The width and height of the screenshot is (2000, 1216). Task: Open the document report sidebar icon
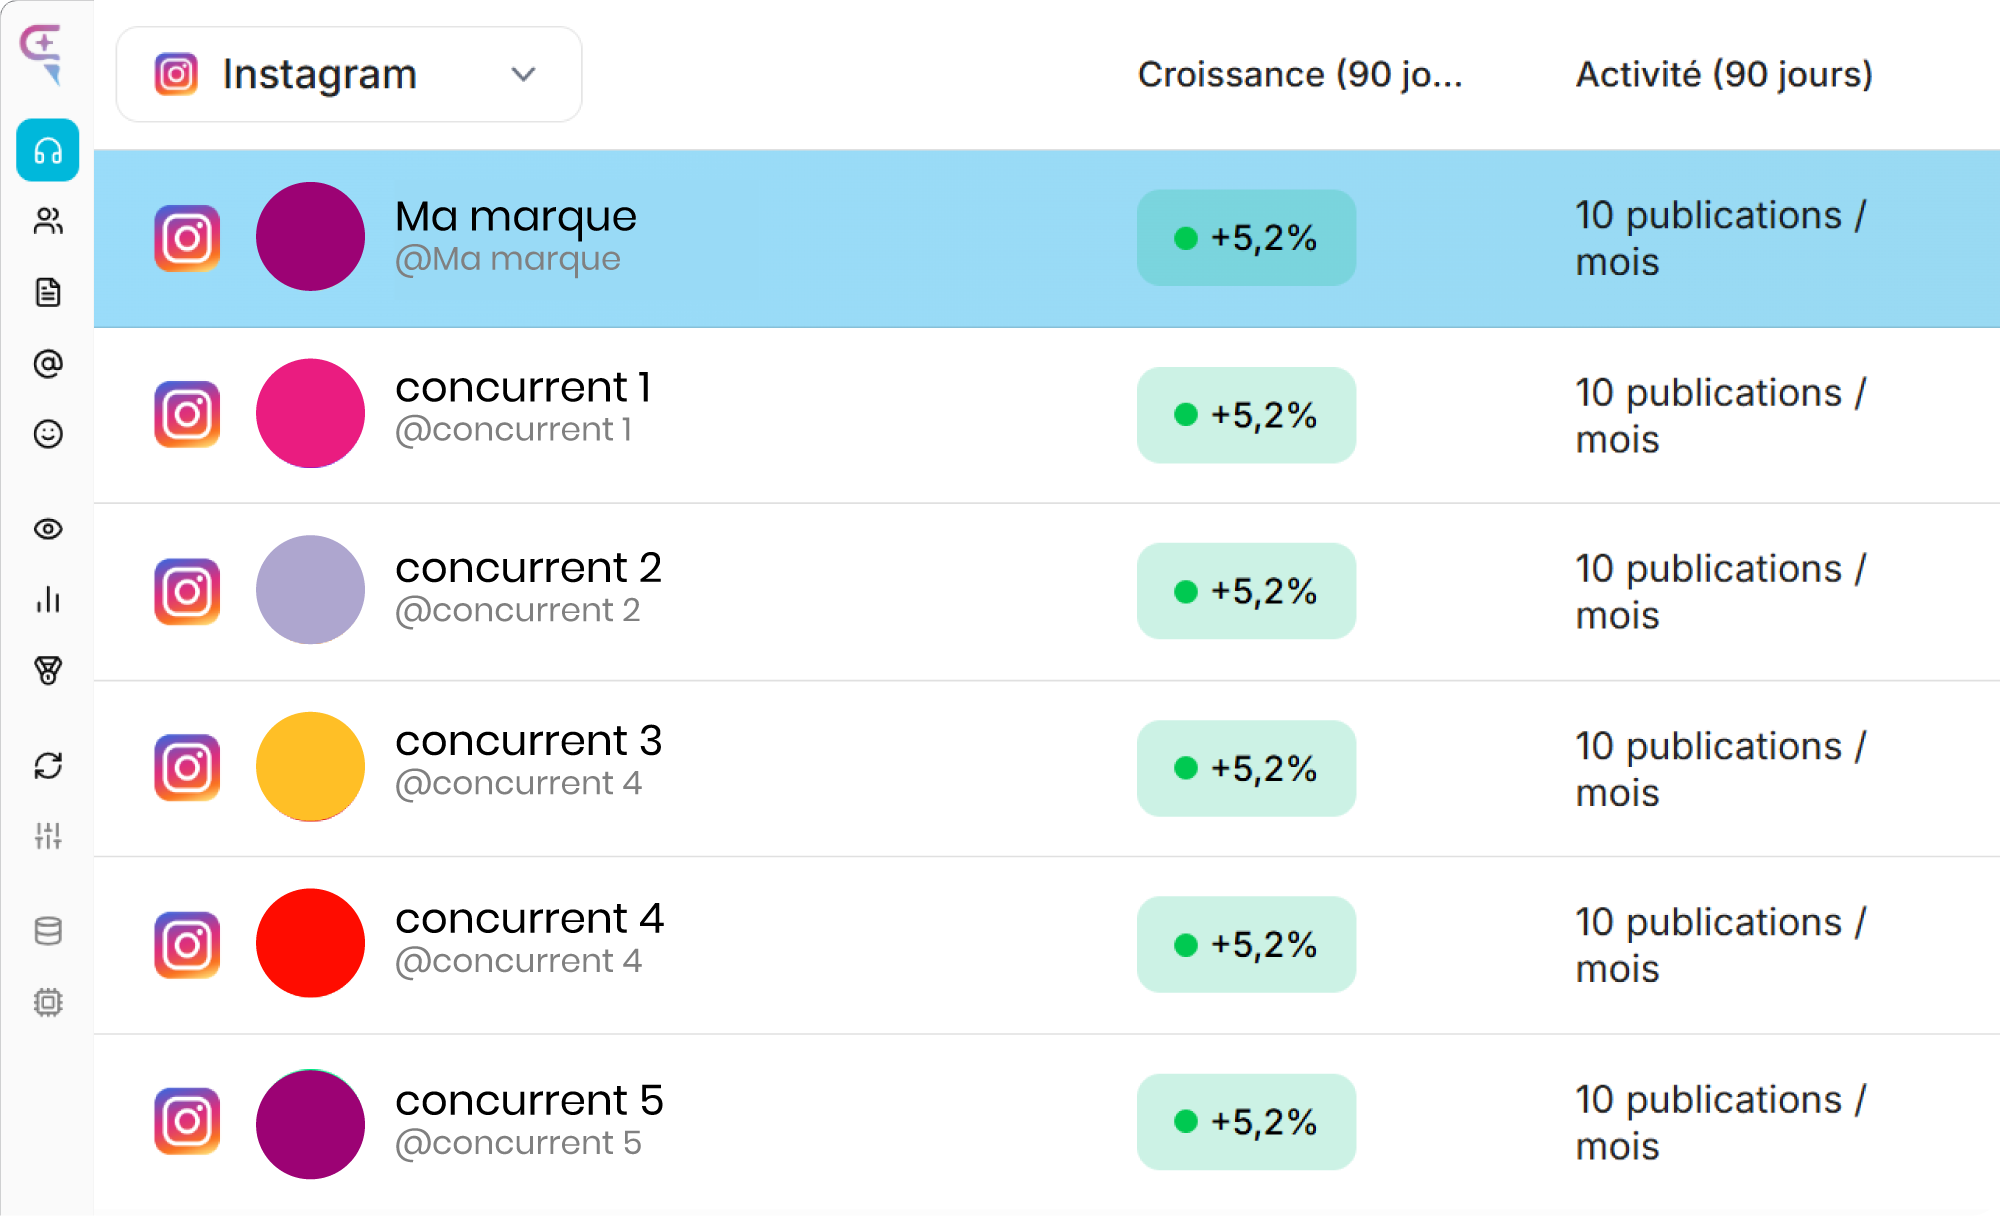(48, 292)
